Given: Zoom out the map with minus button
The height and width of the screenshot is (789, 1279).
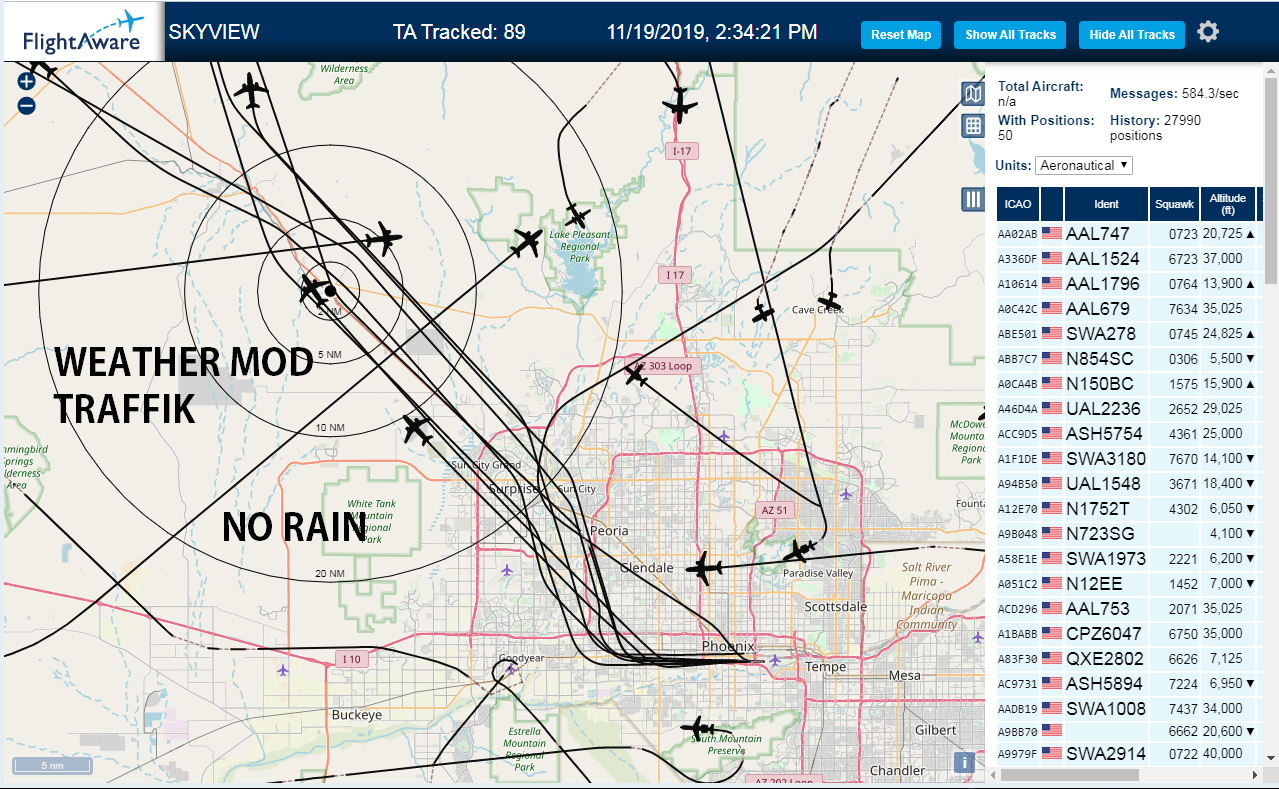Looking at the screenshot, I should tap(27, 106).
